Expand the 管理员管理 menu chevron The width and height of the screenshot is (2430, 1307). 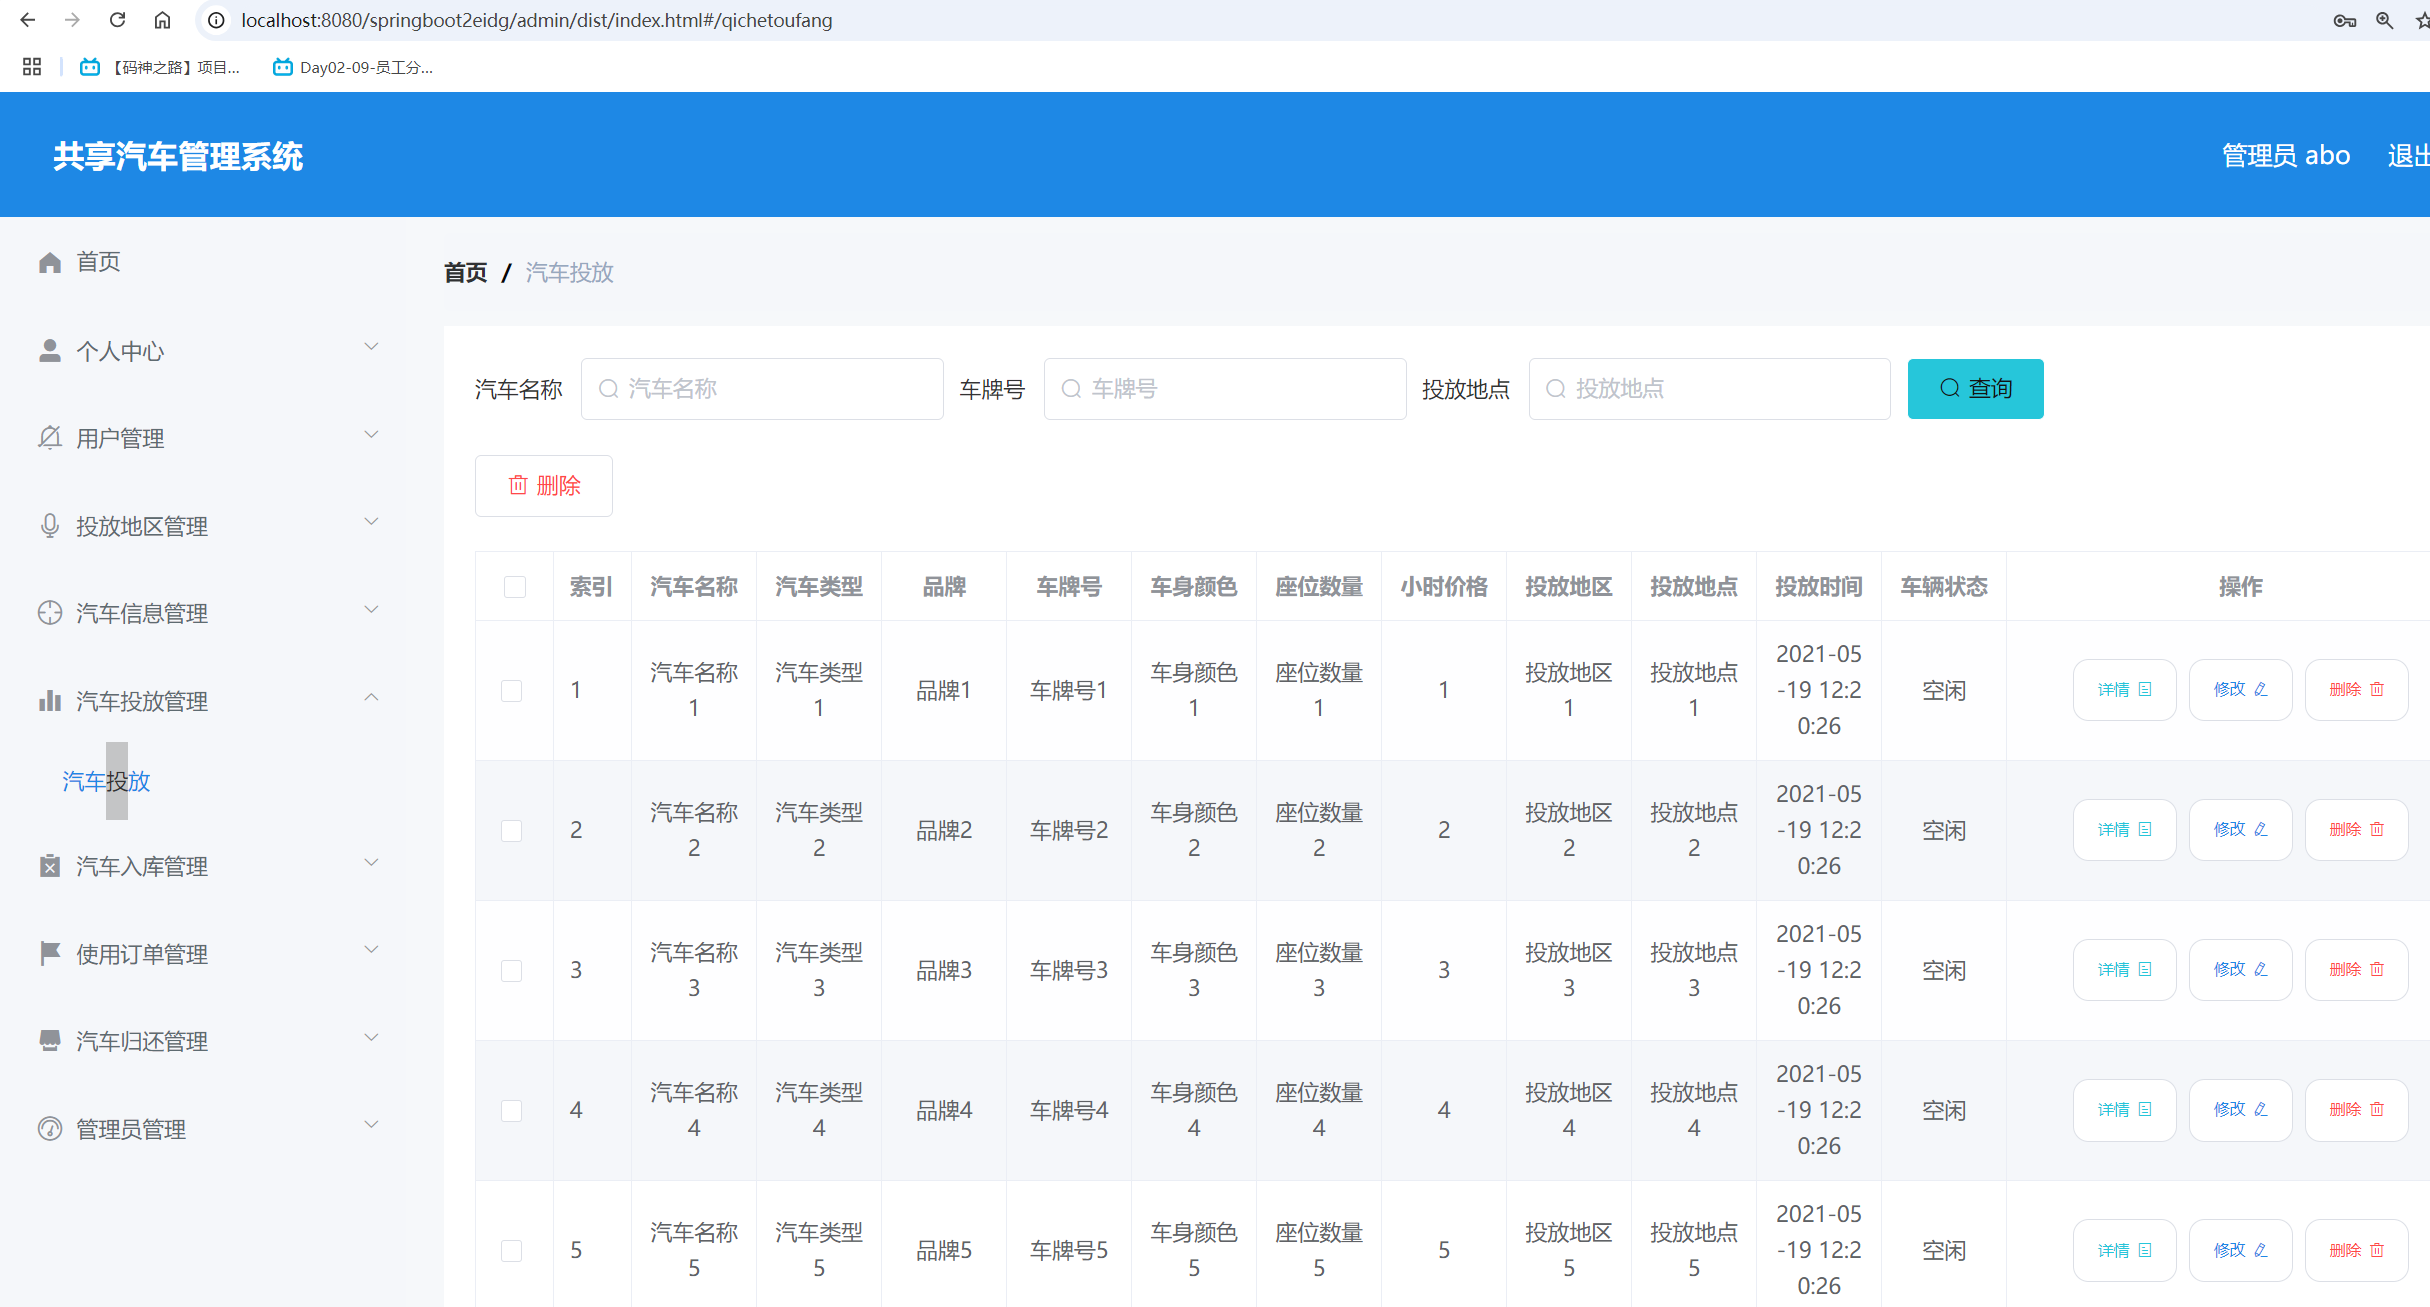tap(371, 1125)
